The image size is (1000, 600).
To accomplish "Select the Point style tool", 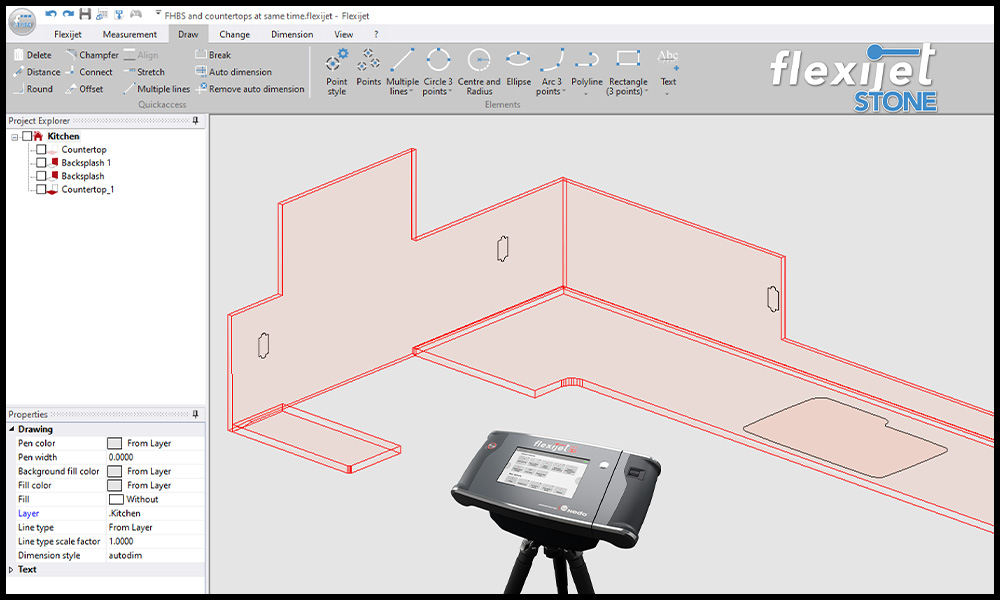I will tap(337, 70).
